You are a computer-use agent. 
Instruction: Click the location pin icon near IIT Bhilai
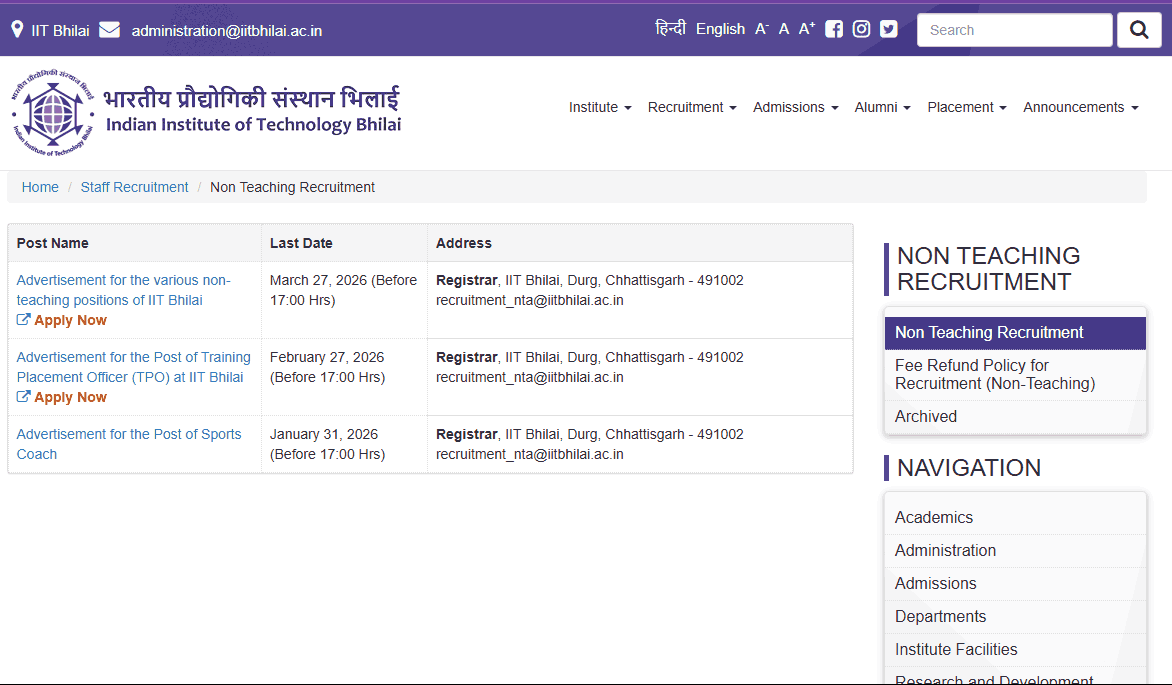17,29
